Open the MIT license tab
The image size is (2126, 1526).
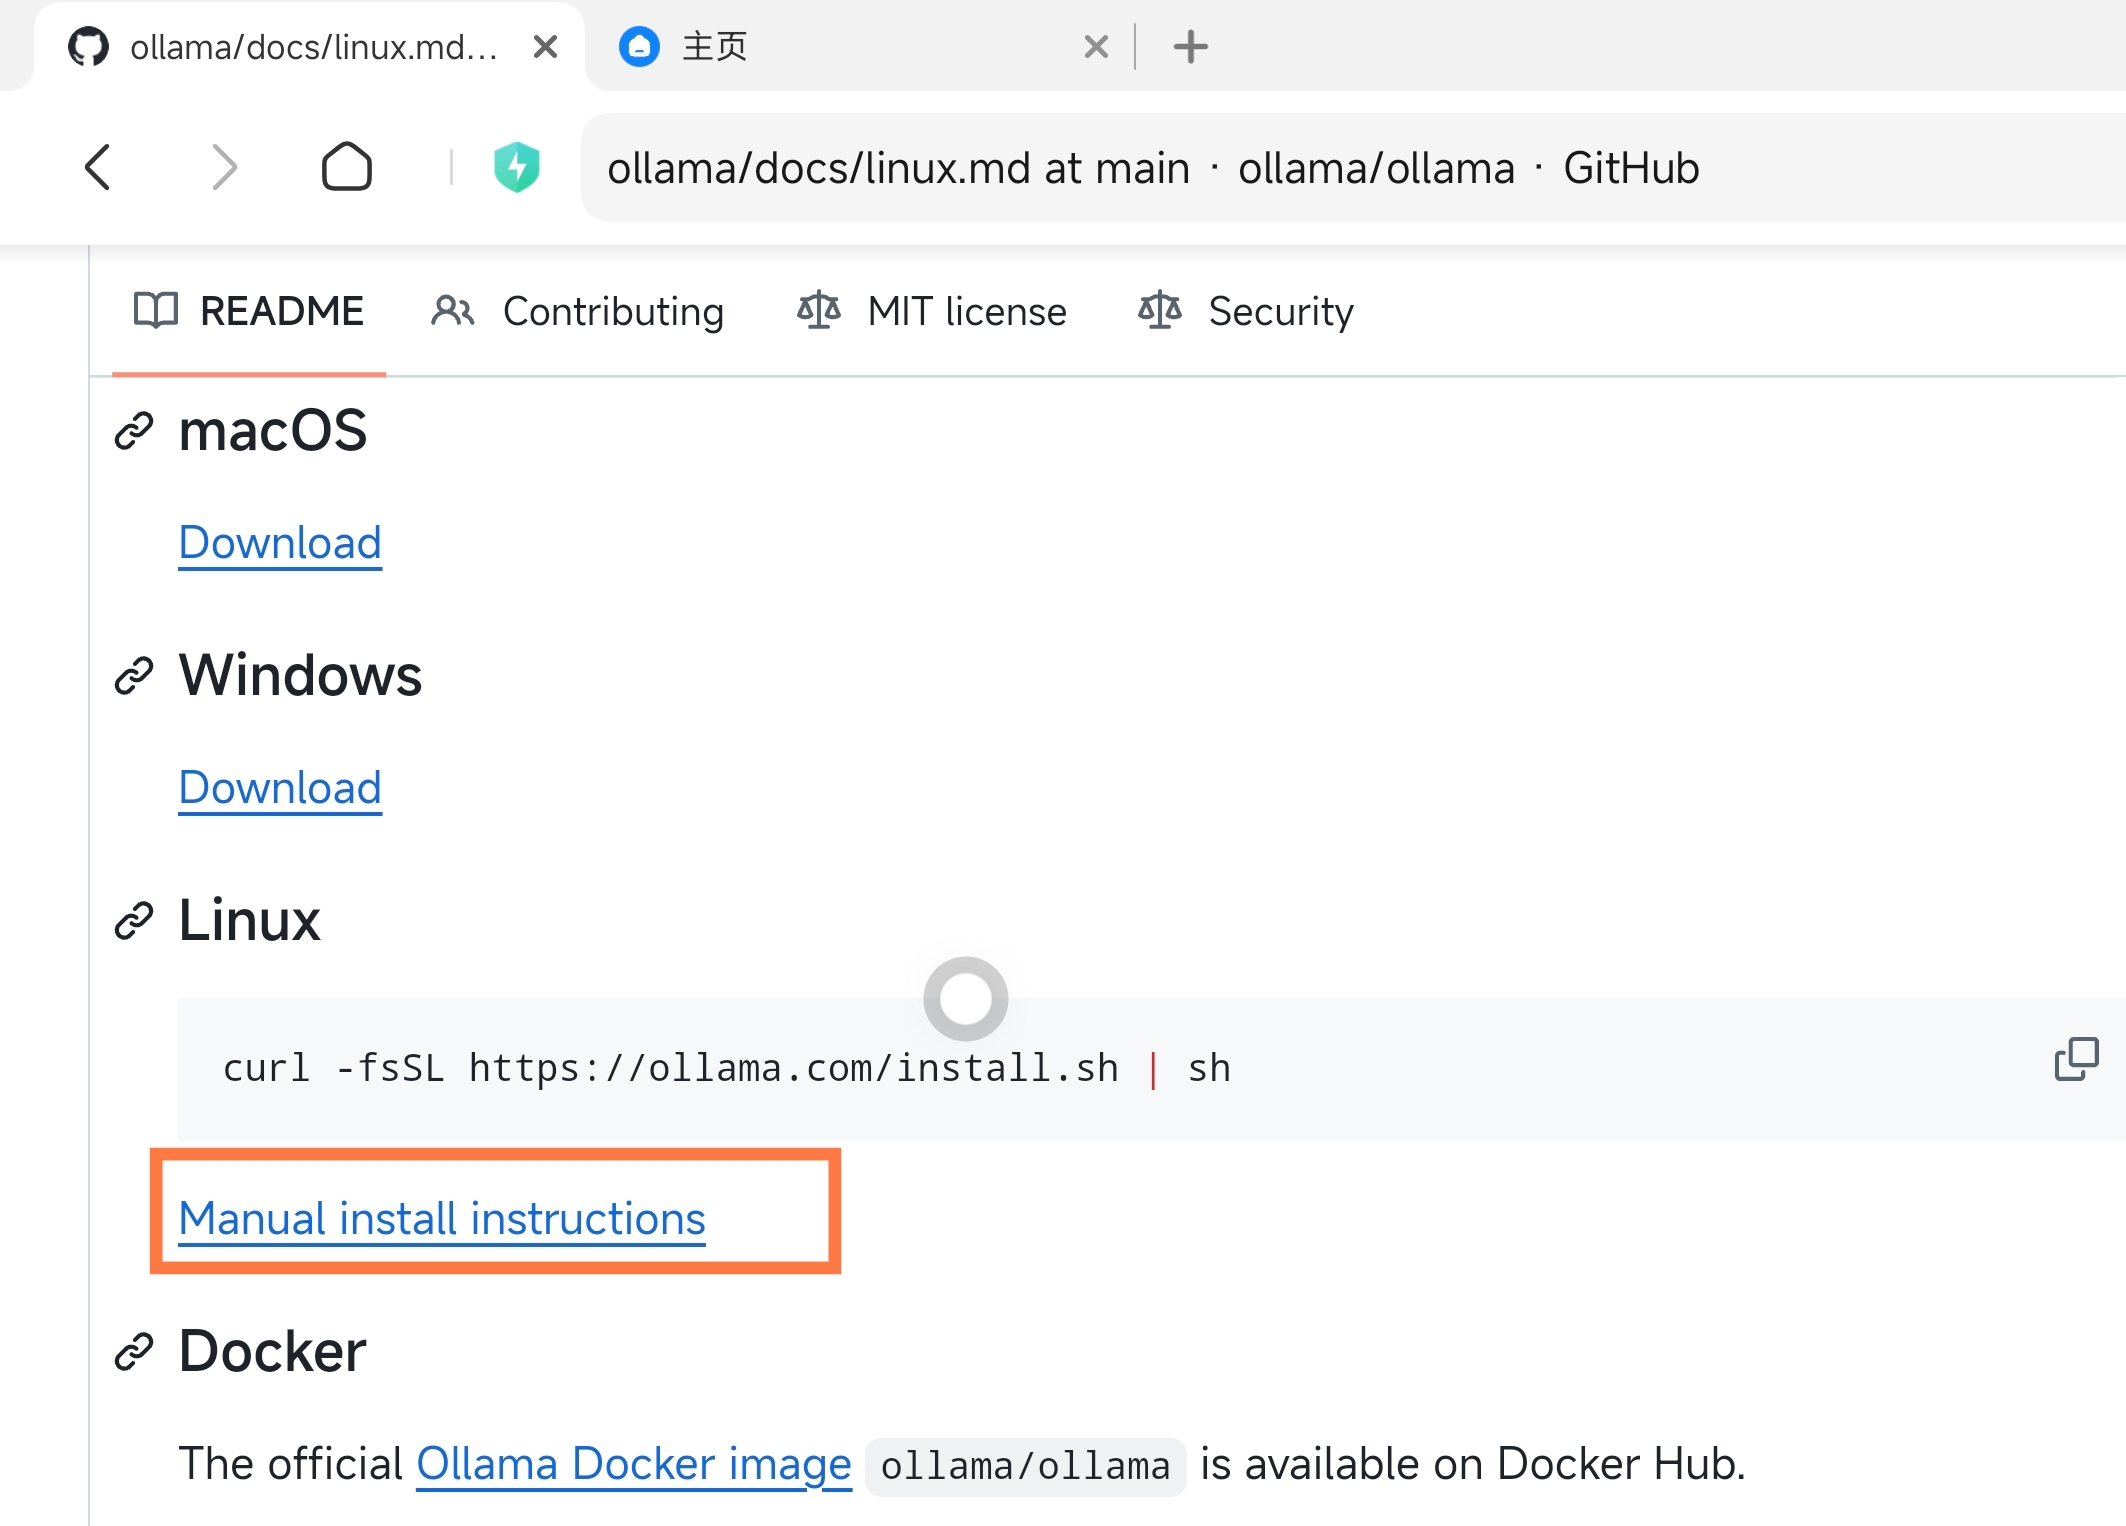(x=932, y=311)
